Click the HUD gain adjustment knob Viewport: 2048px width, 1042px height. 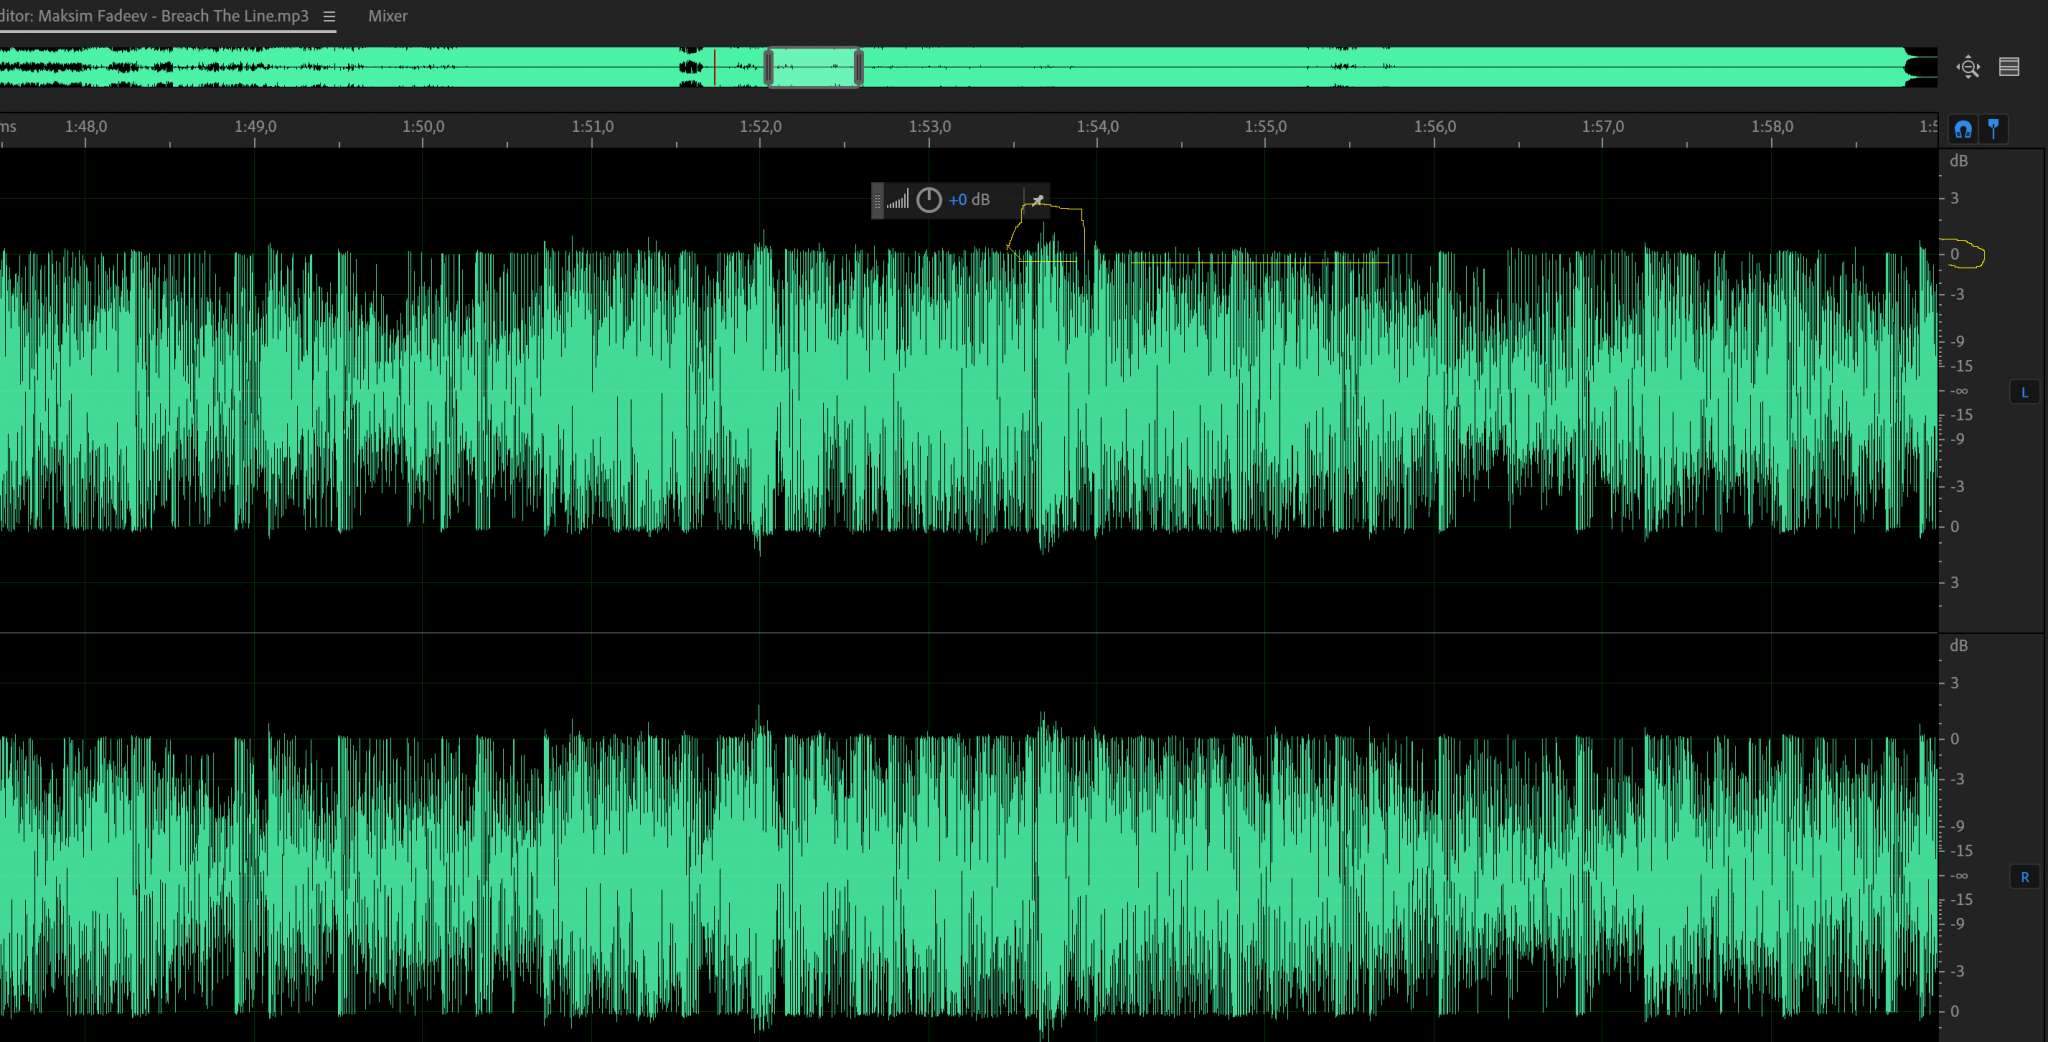[x=929, y=200]
